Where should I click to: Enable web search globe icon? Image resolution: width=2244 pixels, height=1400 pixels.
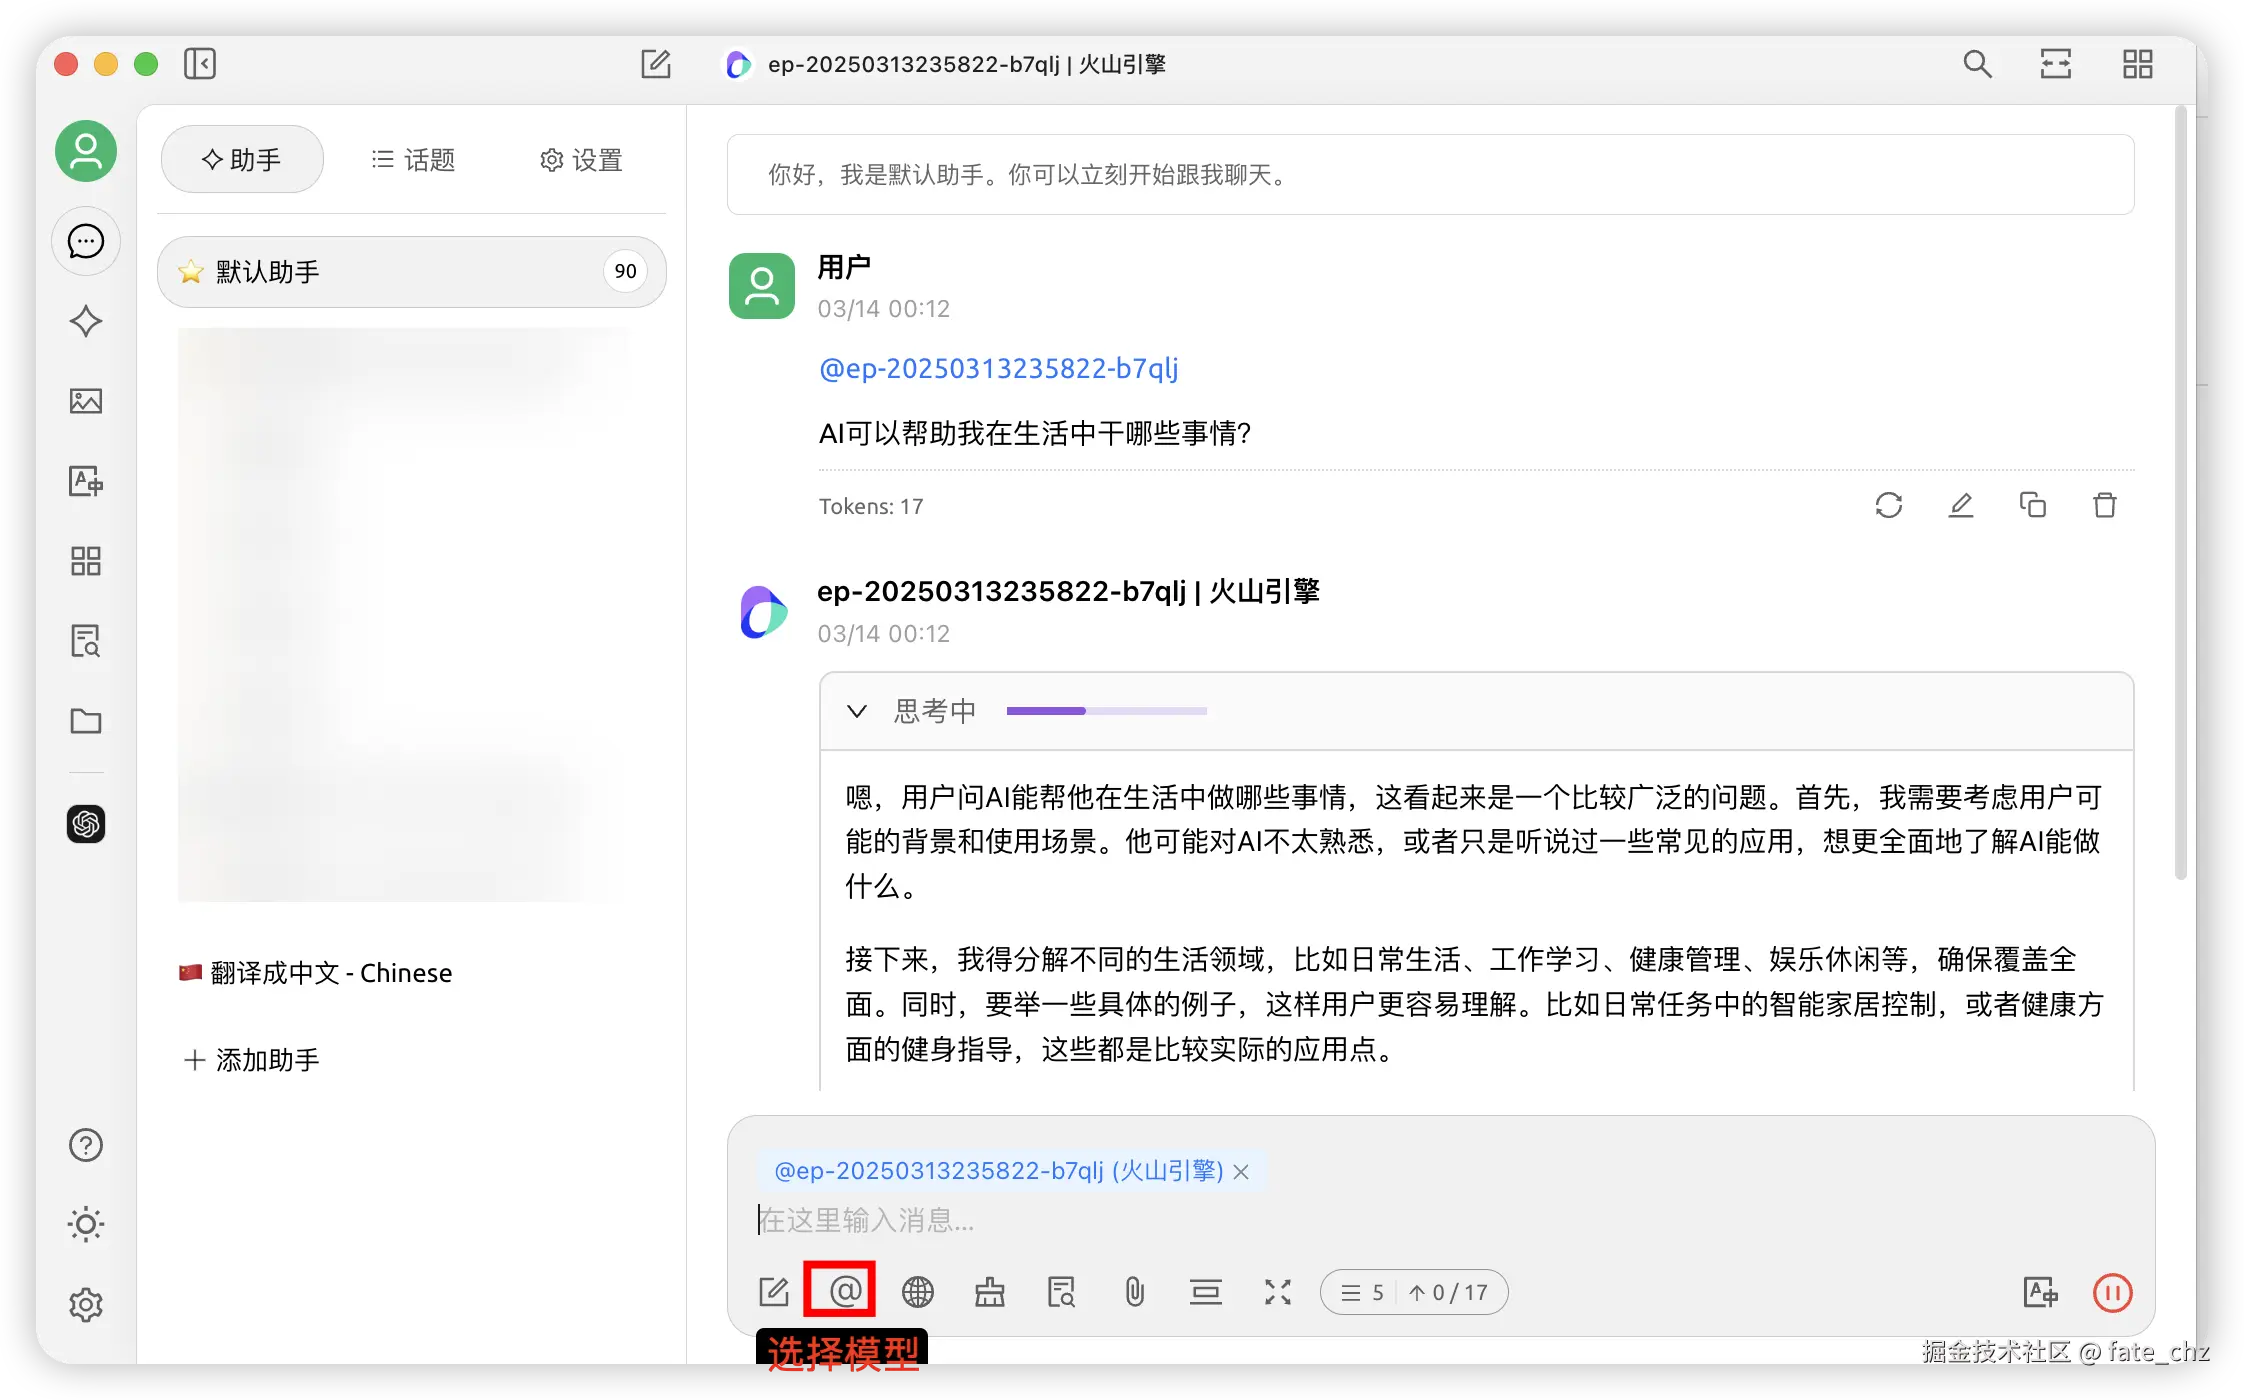[917, 1292]
